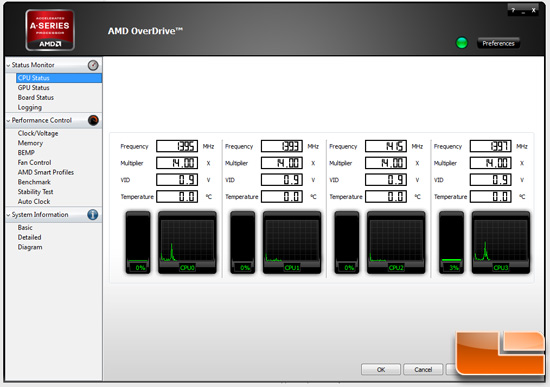Click the CPU2 VID value field
The width and height of the screenshot is (550, 387).
click(x=386, y=180)
